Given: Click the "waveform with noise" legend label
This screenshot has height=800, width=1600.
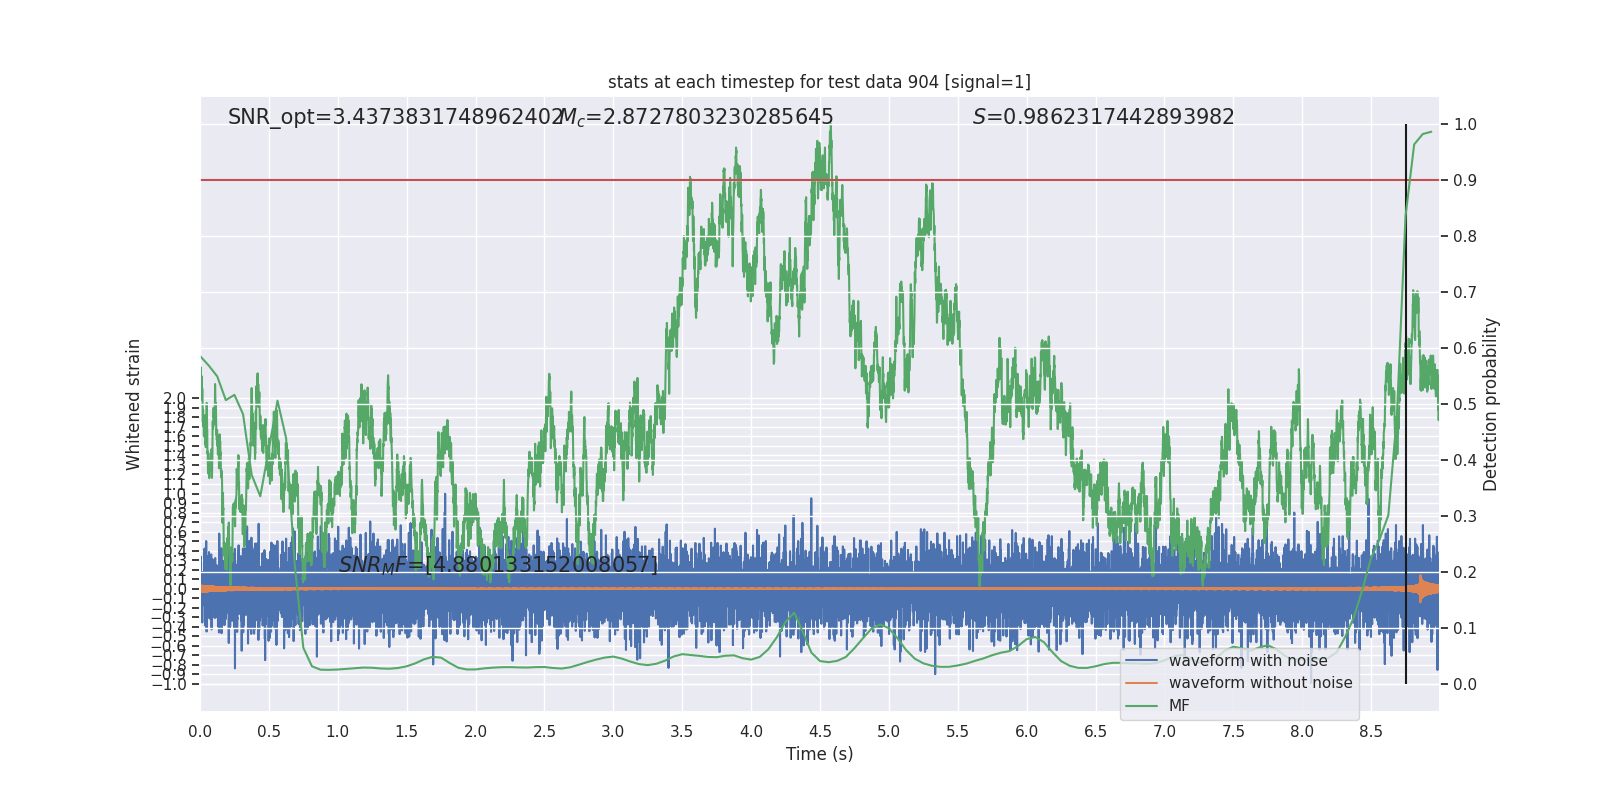Looking at the screenshot, I should (1248, 661).
